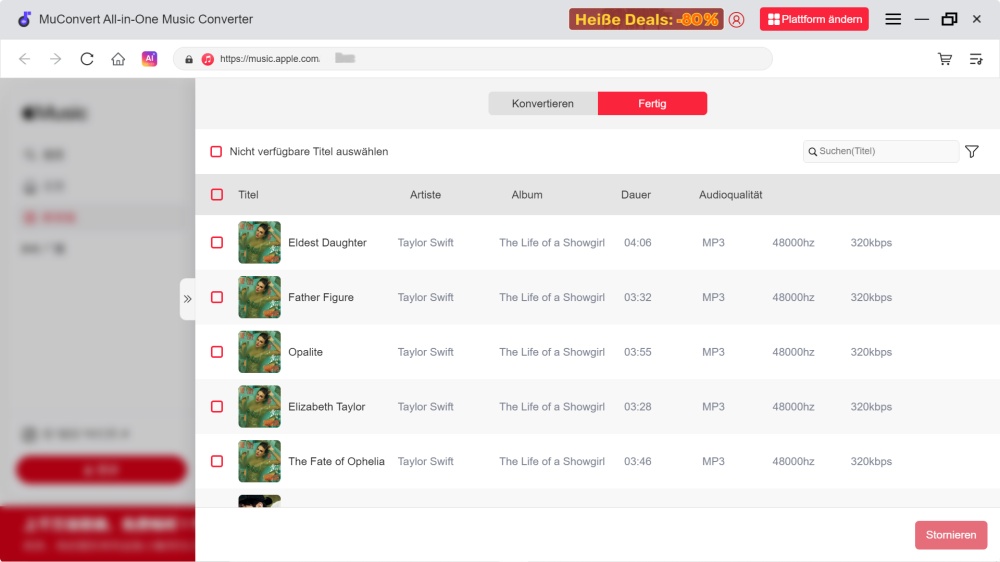Screen dimensions: 1000x562
Task: Toggle the select-all checkbox in header
Action: [x=217, y=195]
